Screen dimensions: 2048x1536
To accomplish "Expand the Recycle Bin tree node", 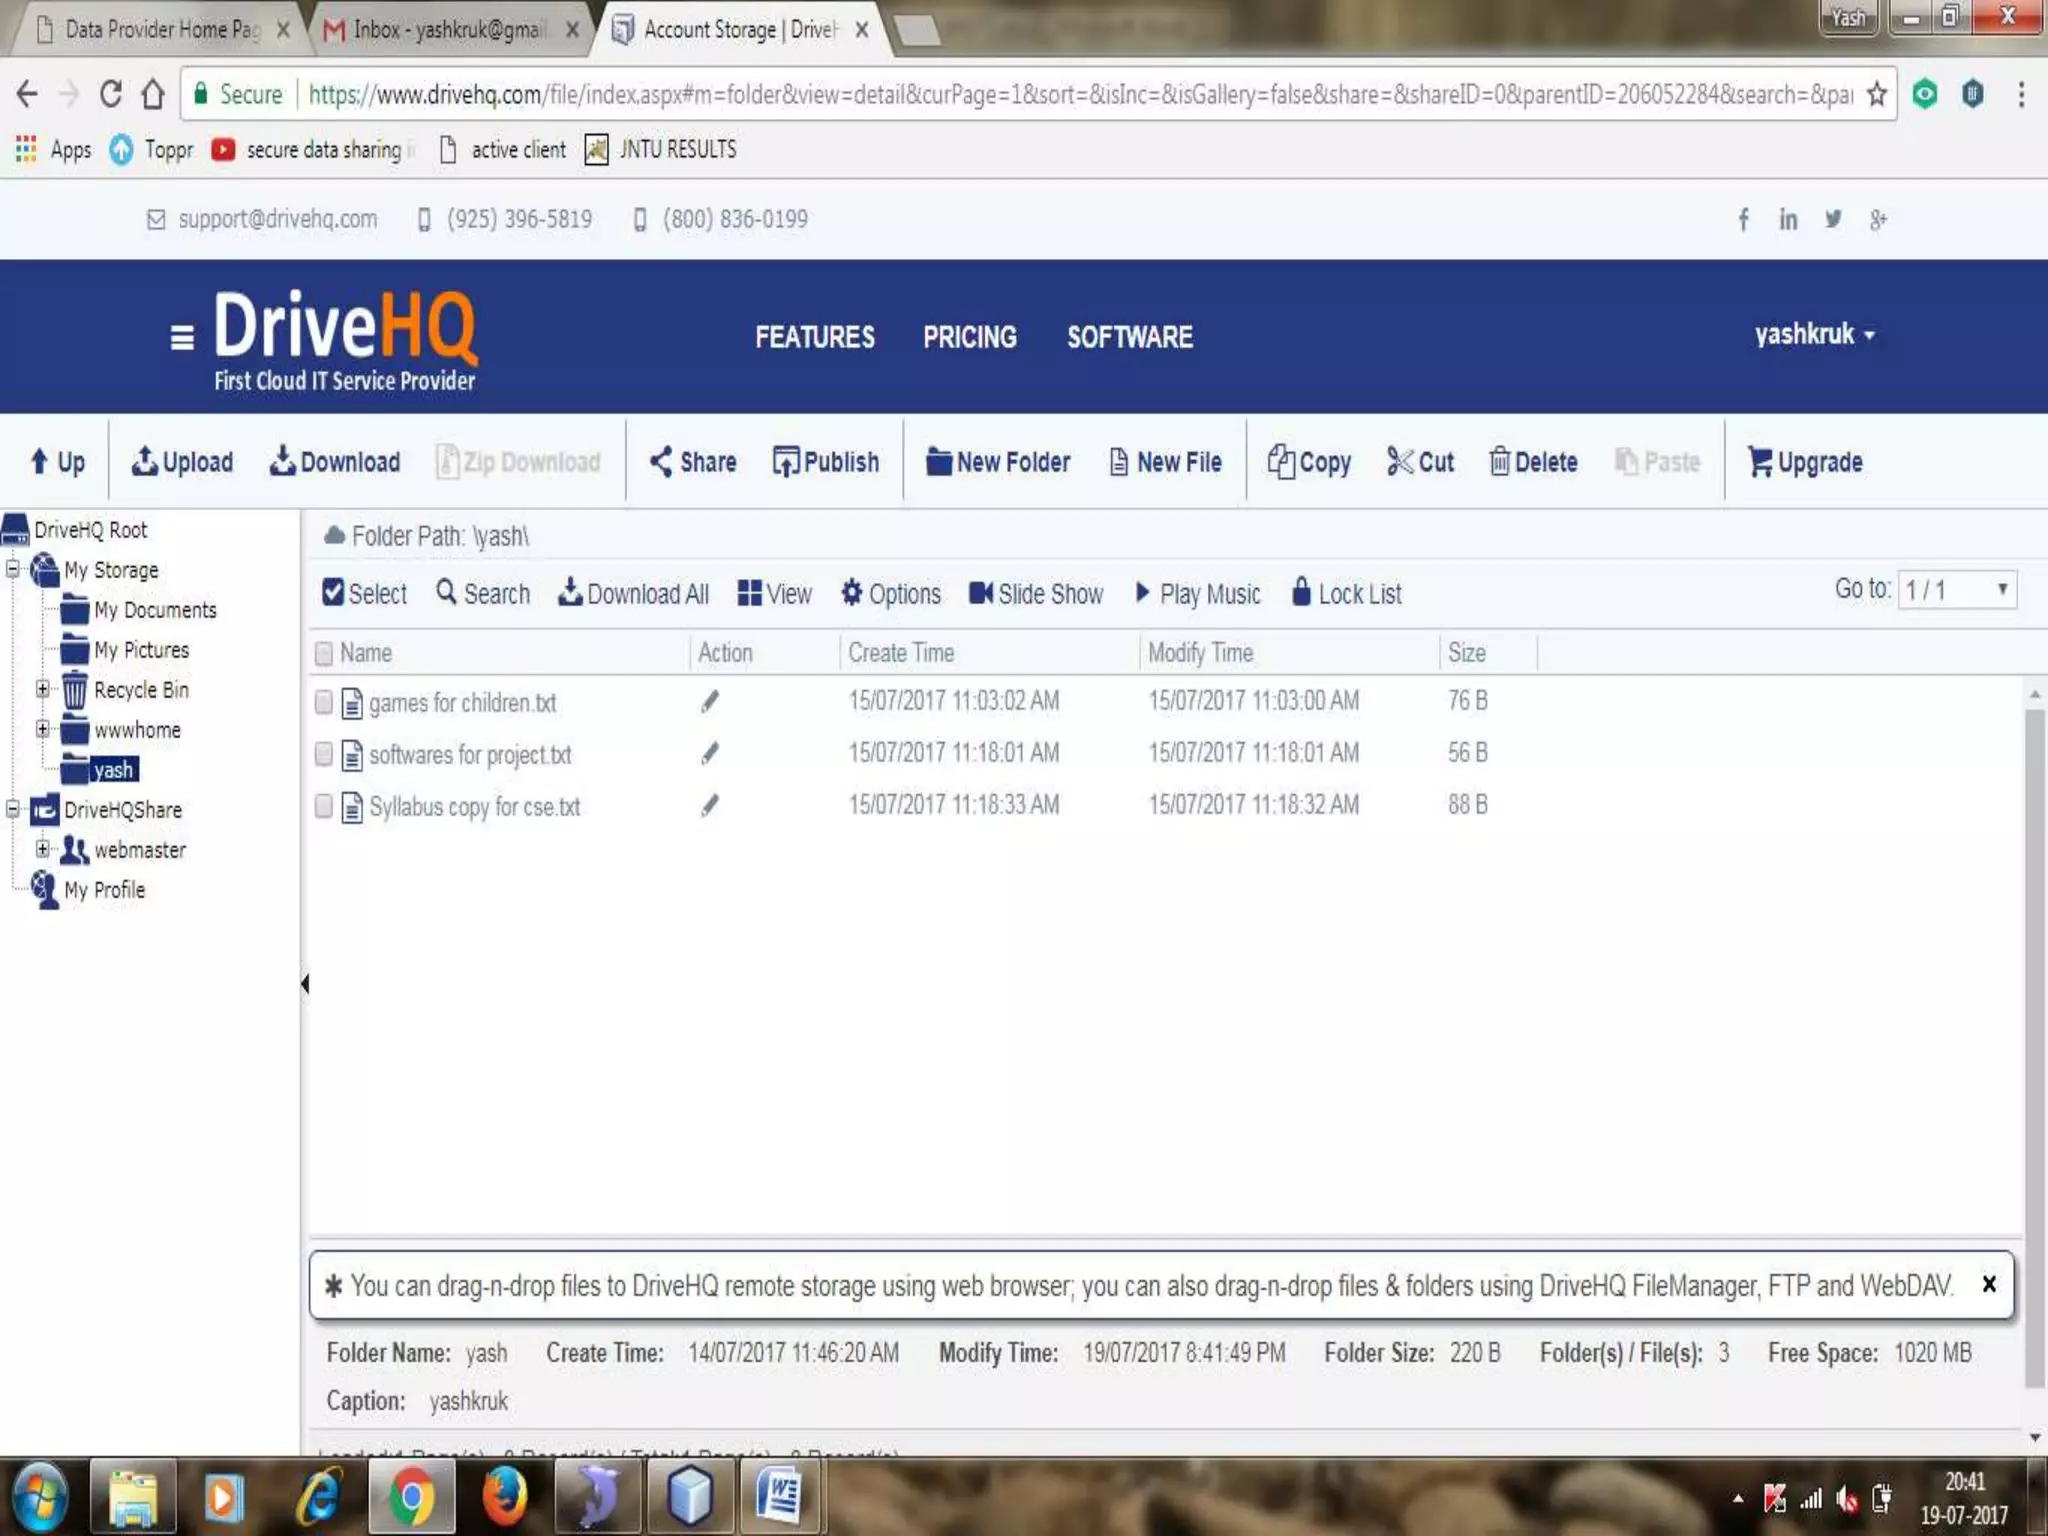I will pos(42,689).
